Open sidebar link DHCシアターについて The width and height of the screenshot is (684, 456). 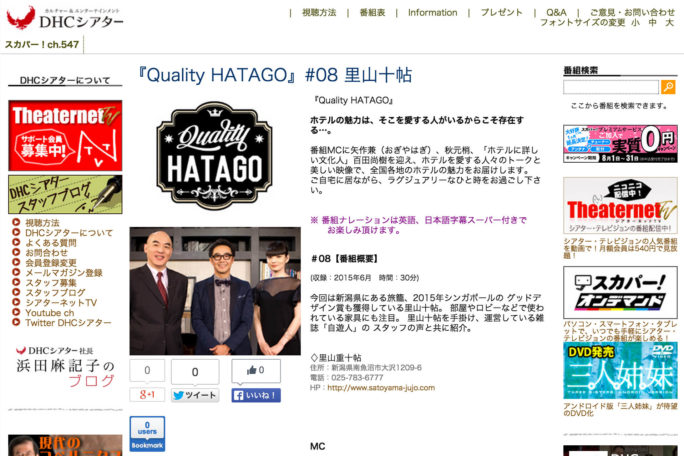69,233
